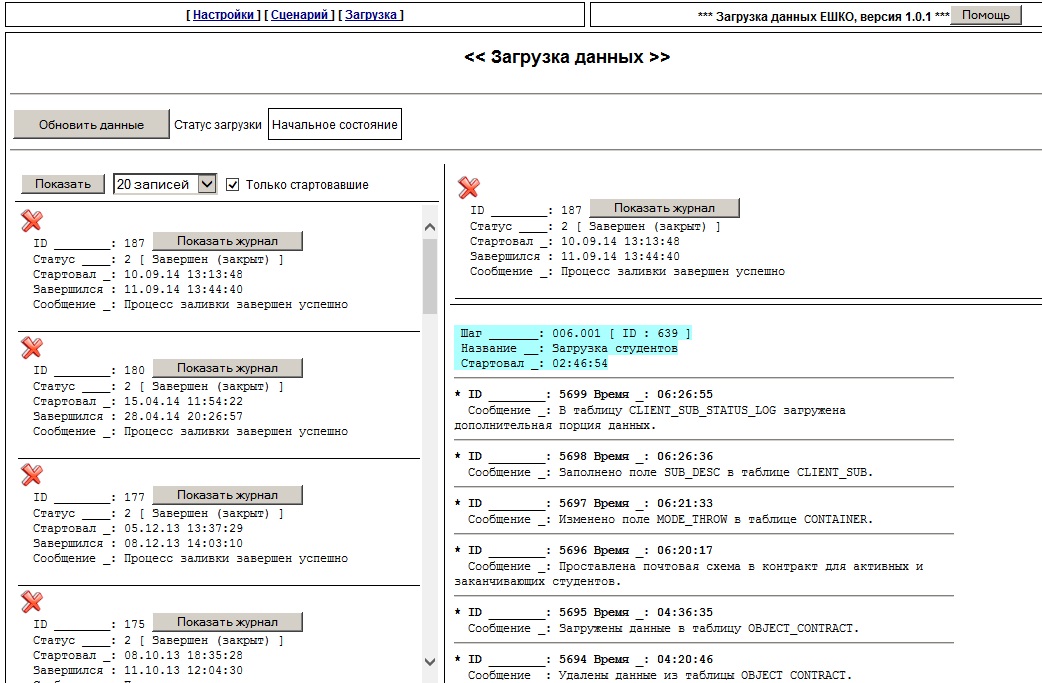1042x683 pixels.
Task: Show journal for record ID 177
Action: (x=227, y=495)
